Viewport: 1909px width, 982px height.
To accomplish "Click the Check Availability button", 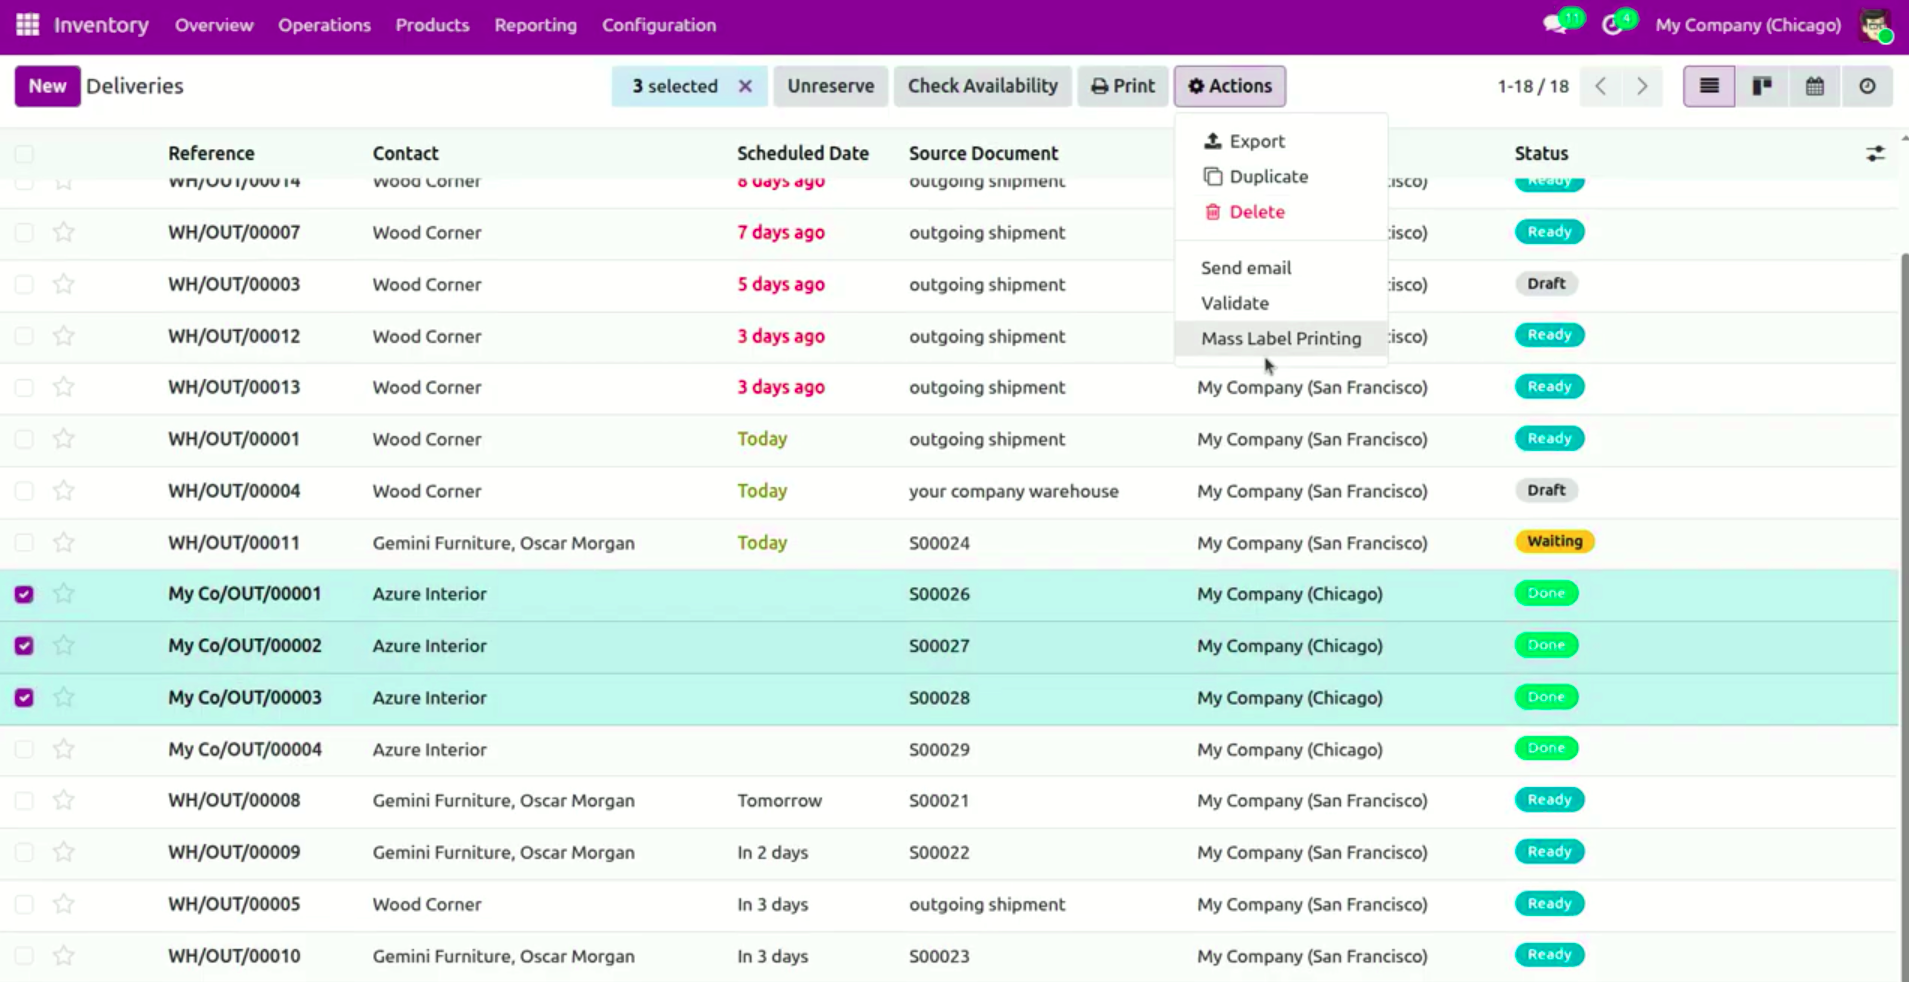I will tap(982, 86).
